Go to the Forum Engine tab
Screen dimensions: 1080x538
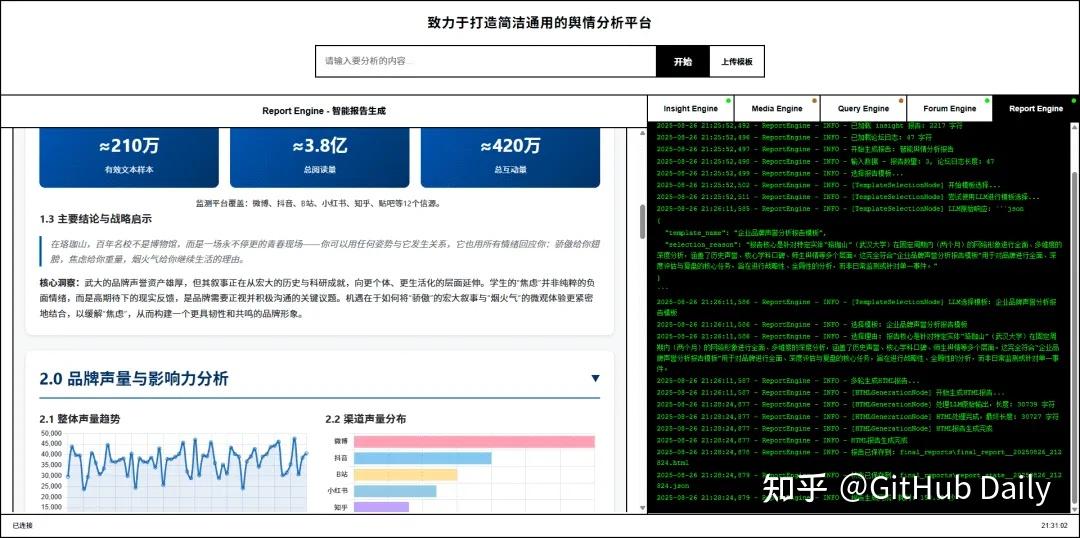(x=949, y=108)
